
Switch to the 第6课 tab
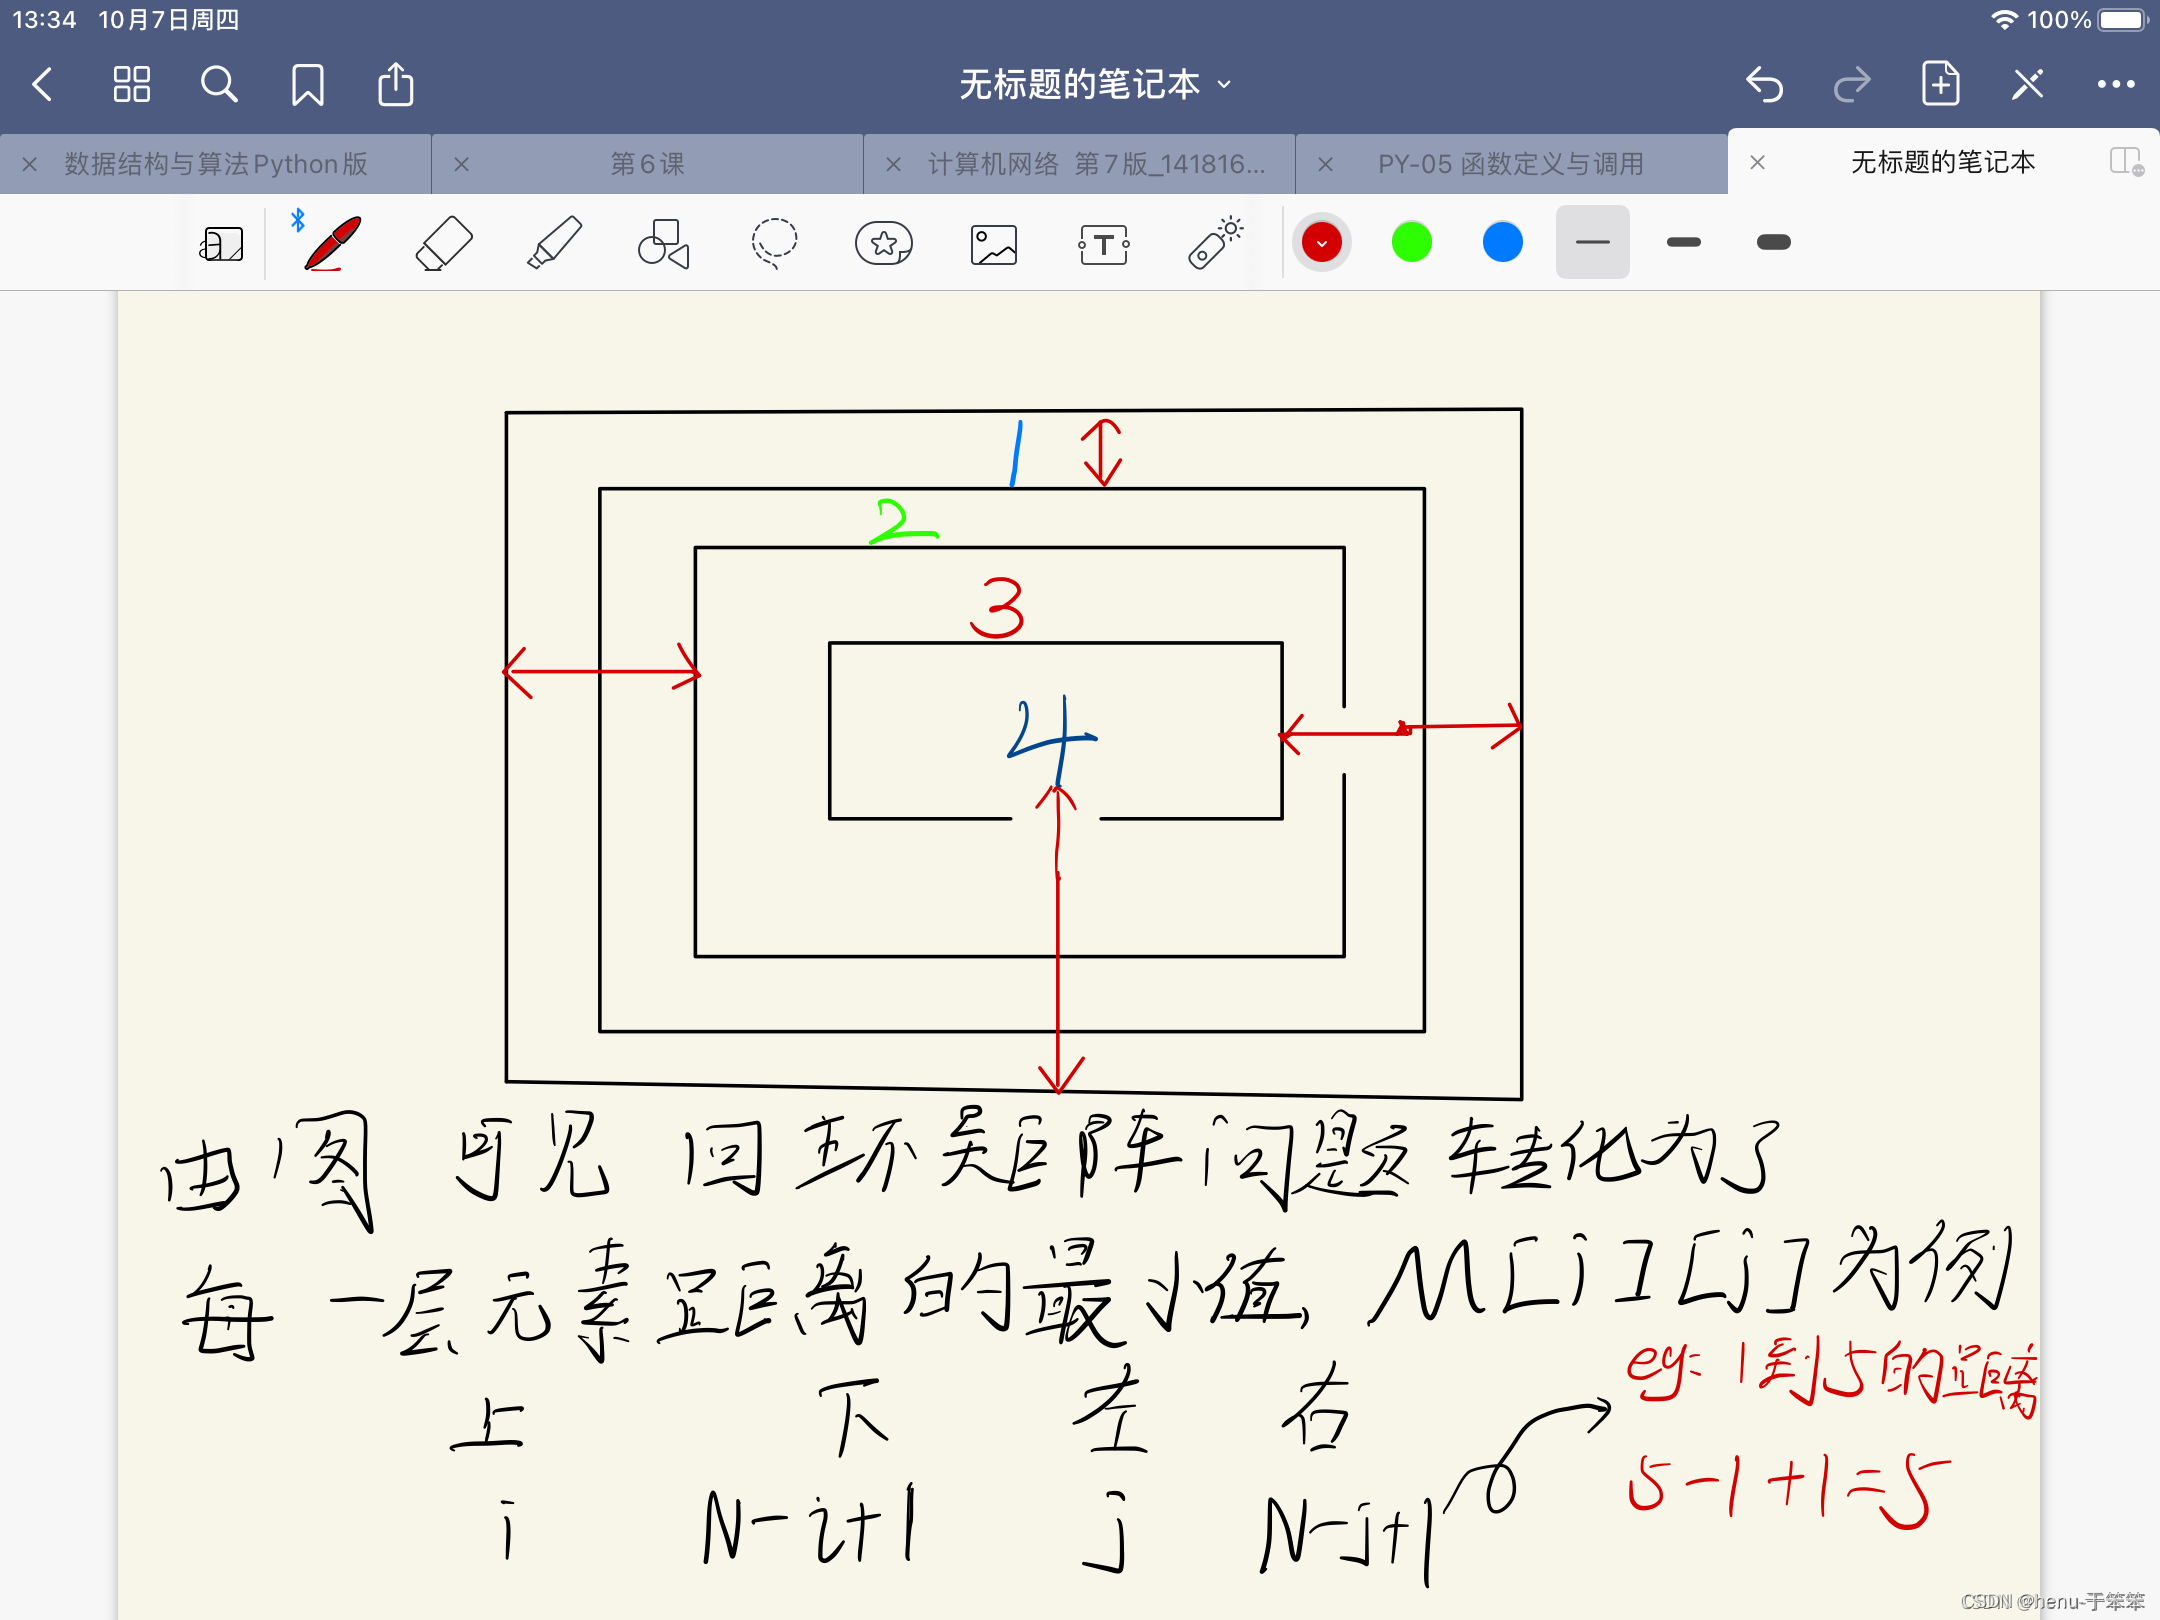(x=648, y=164)
